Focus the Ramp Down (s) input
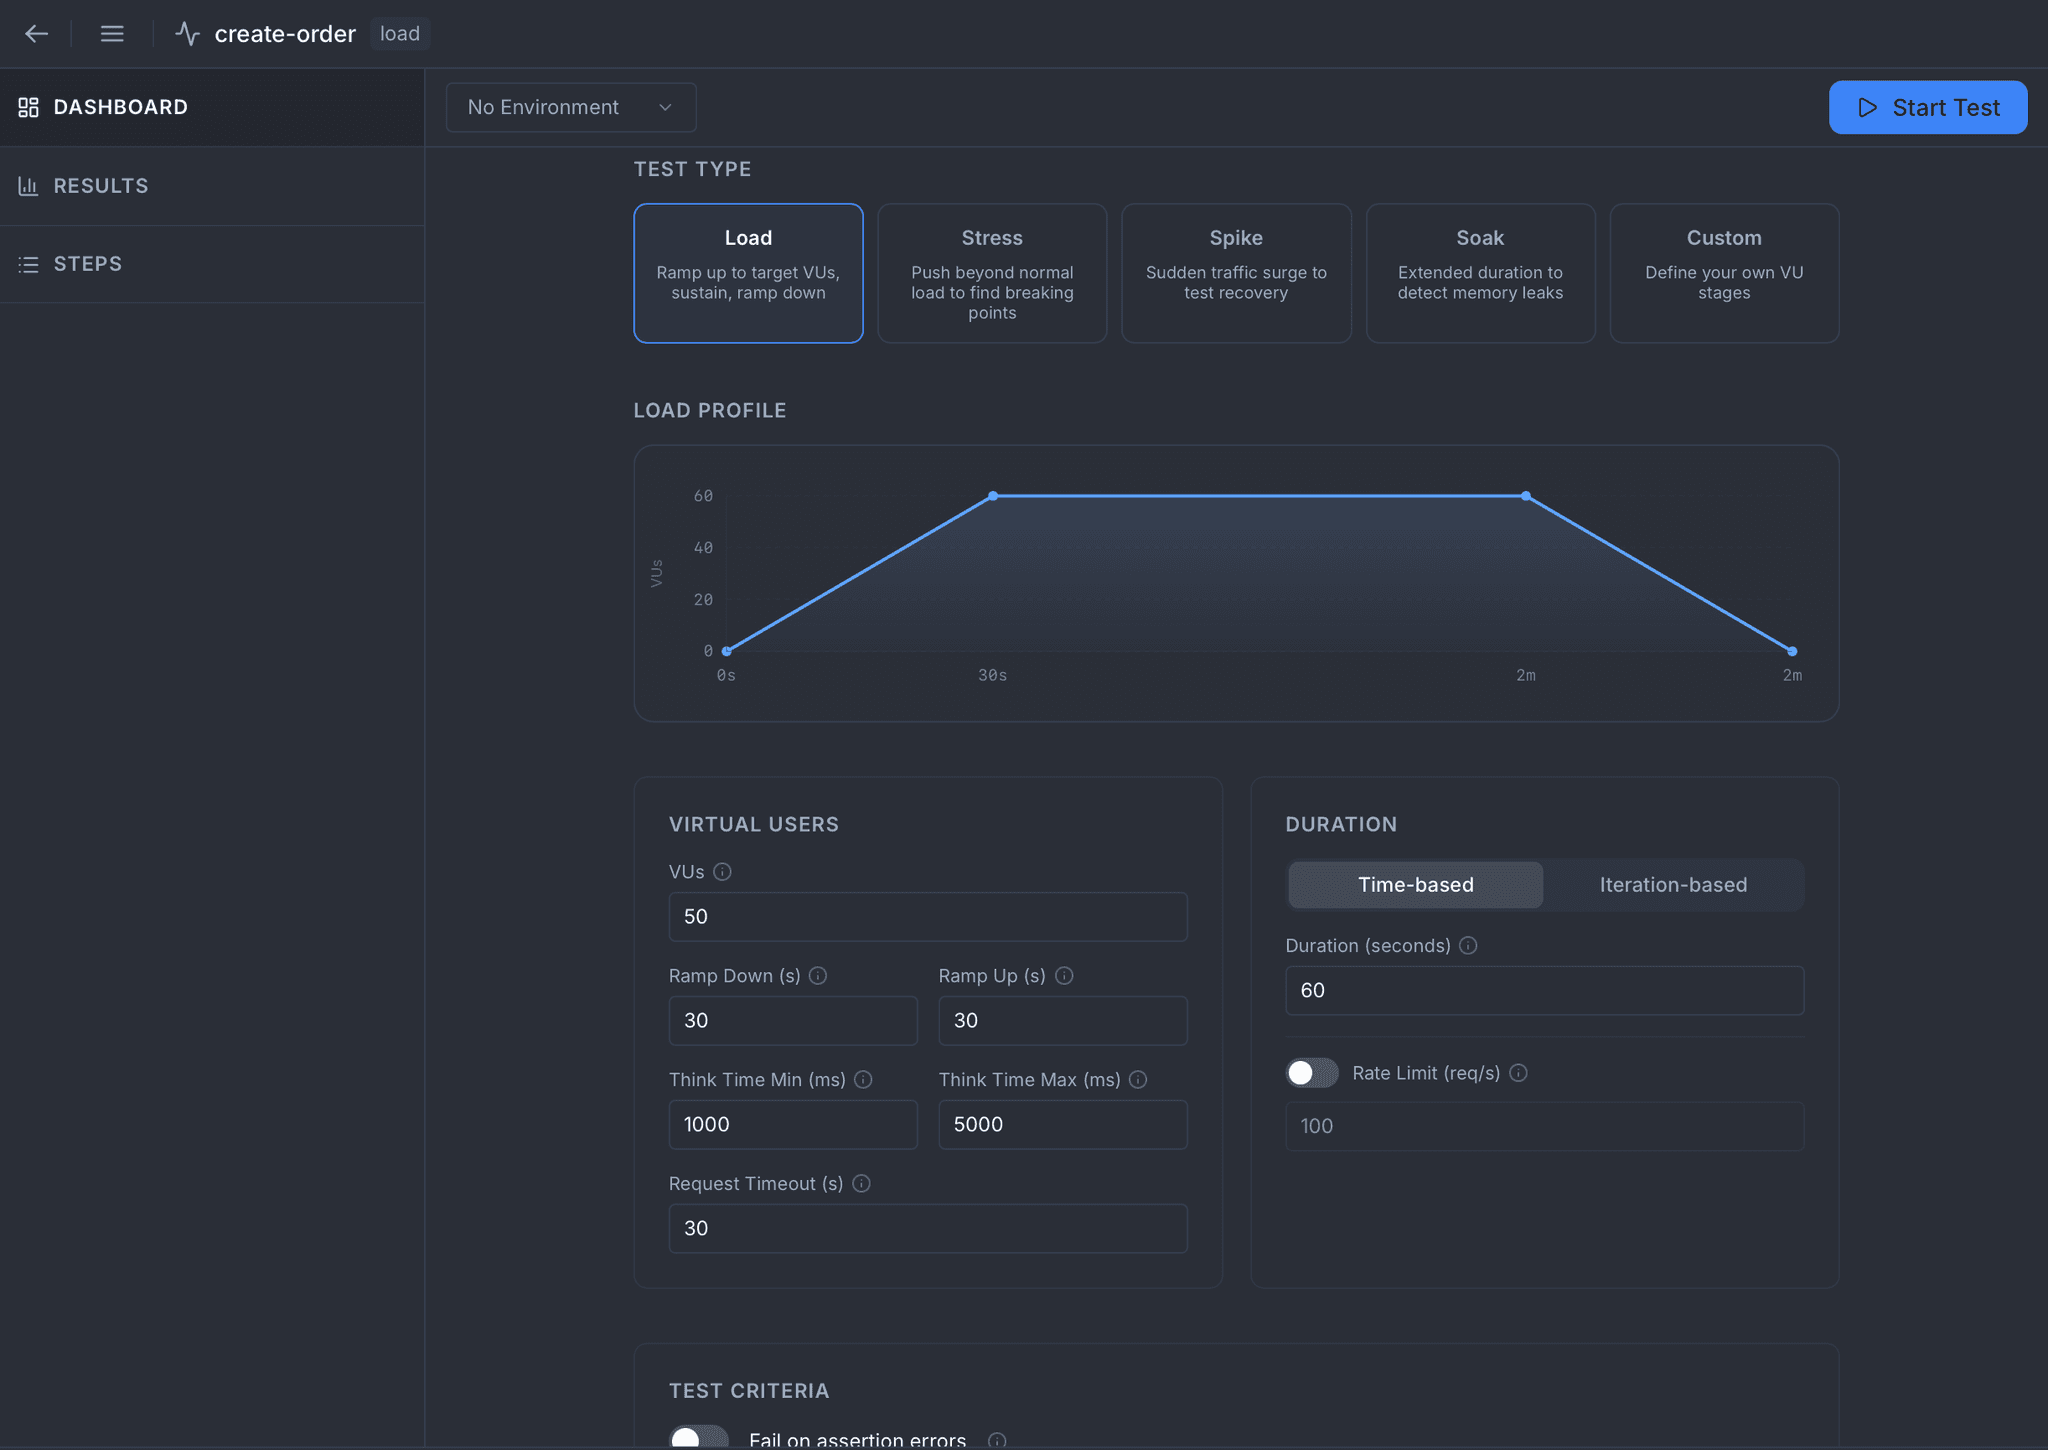This screenshot has height=1450, width=2048. (793, 1021)
